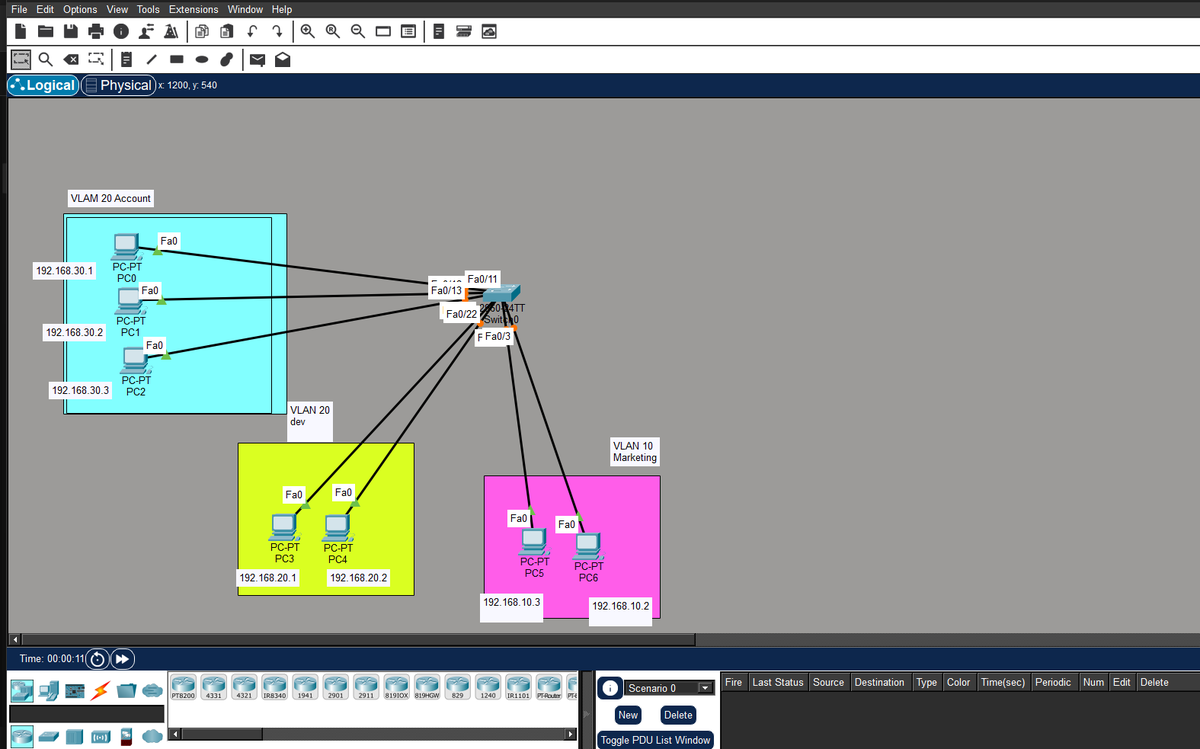The image size is (1200, 749).
Task: Activate the Select tool
Action: click(x=20, y=60)
